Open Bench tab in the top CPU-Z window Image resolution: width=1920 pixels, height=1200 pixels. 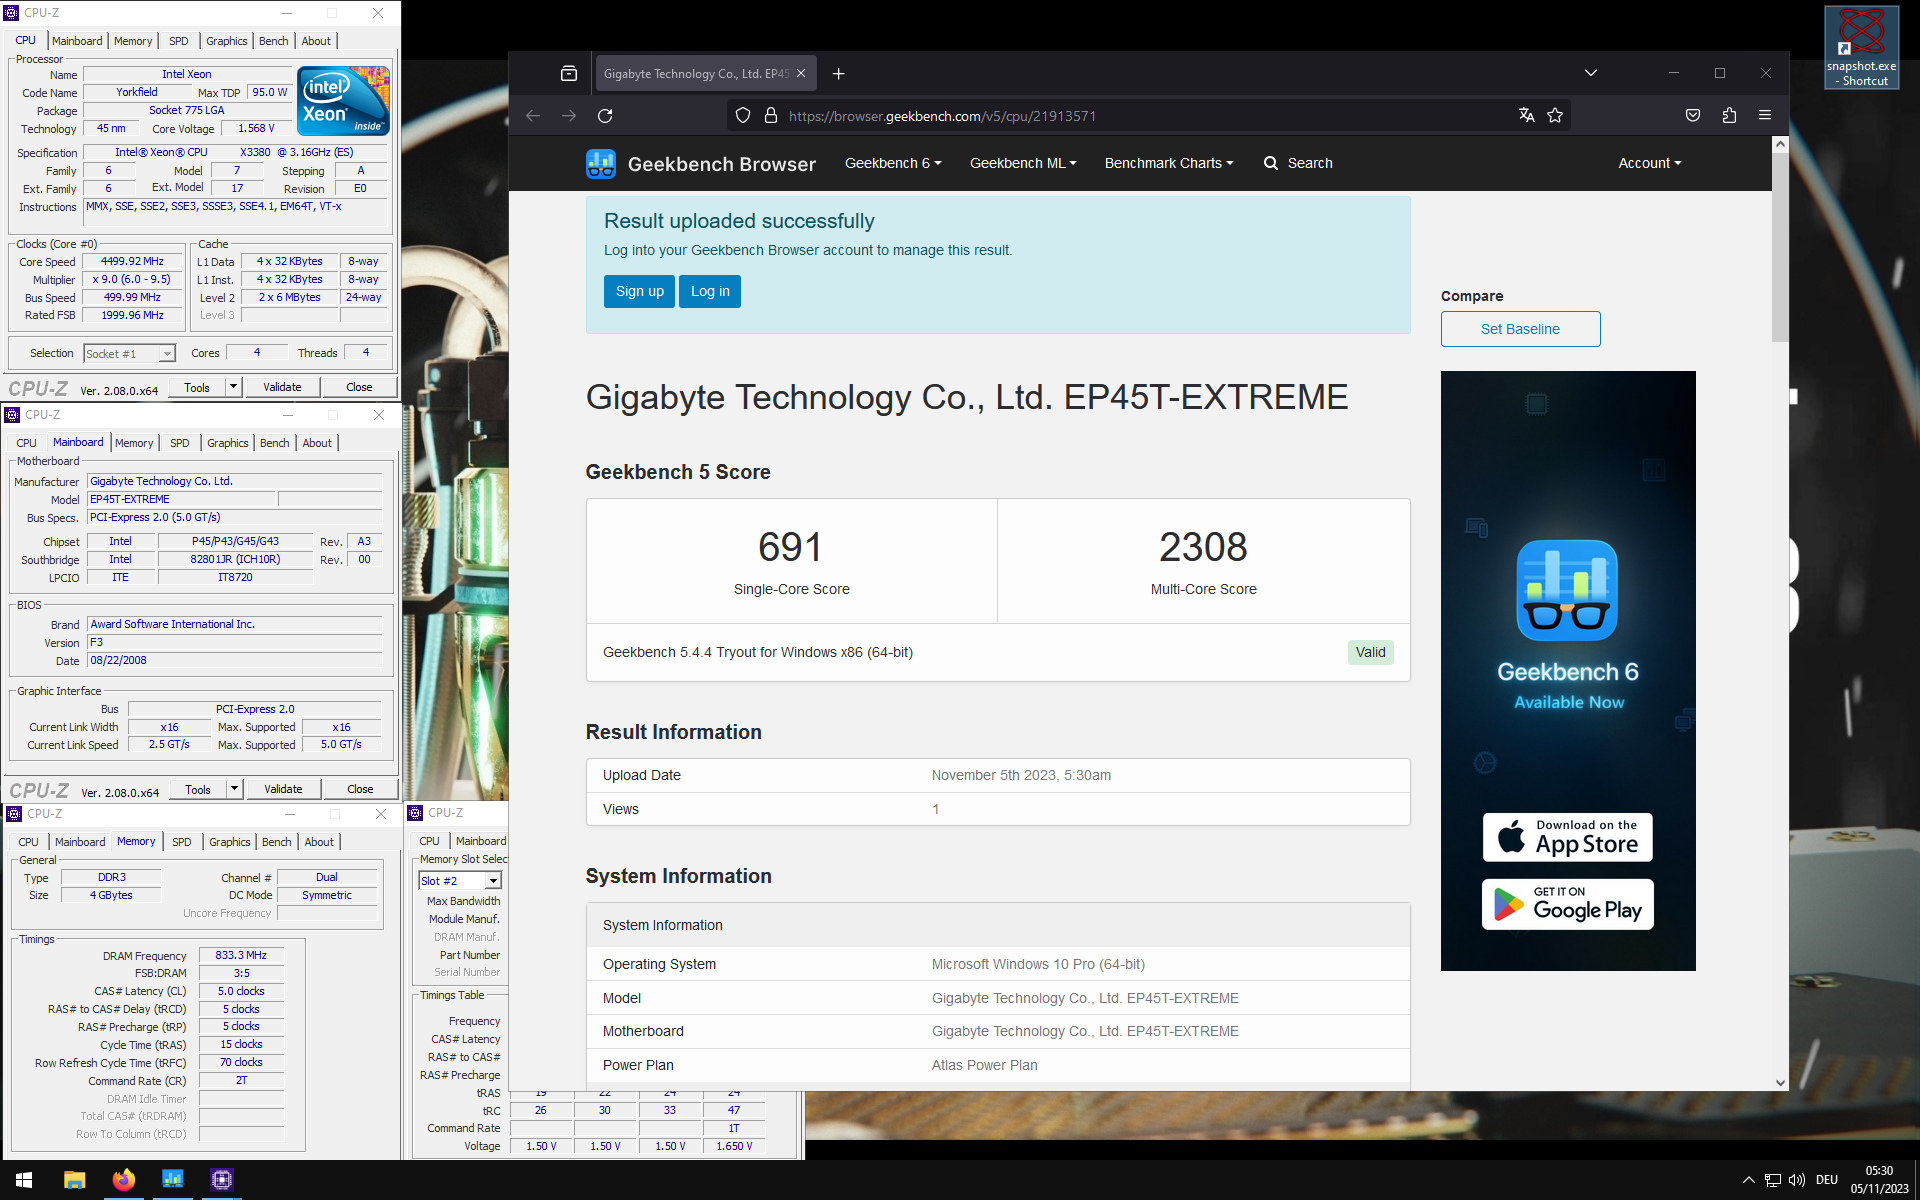(273, 41)
